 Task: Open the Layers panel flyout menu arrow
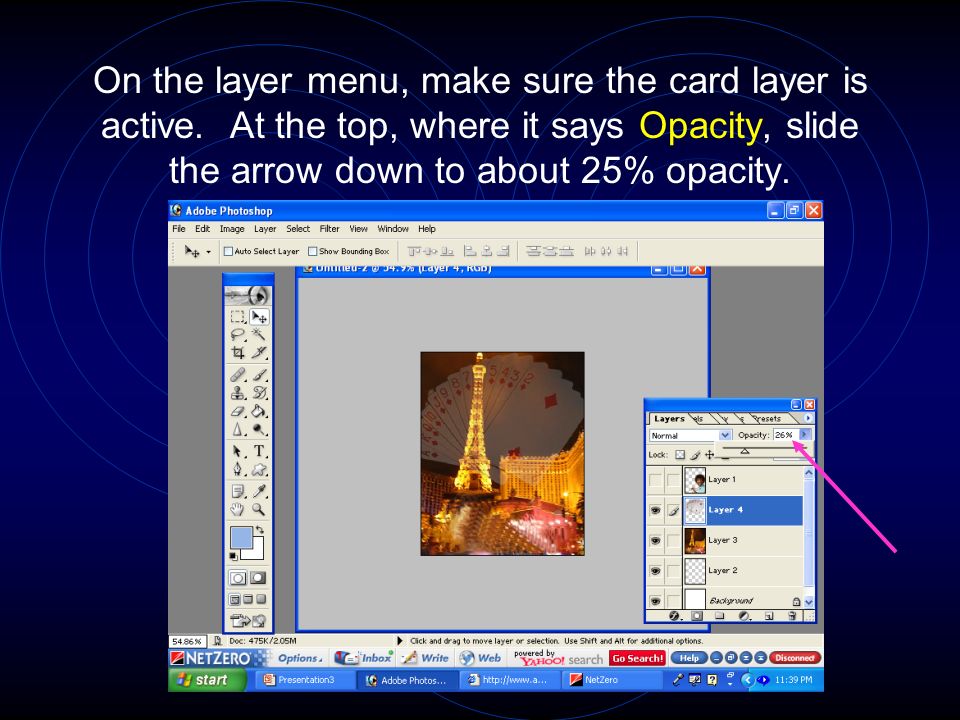(808, 418)
